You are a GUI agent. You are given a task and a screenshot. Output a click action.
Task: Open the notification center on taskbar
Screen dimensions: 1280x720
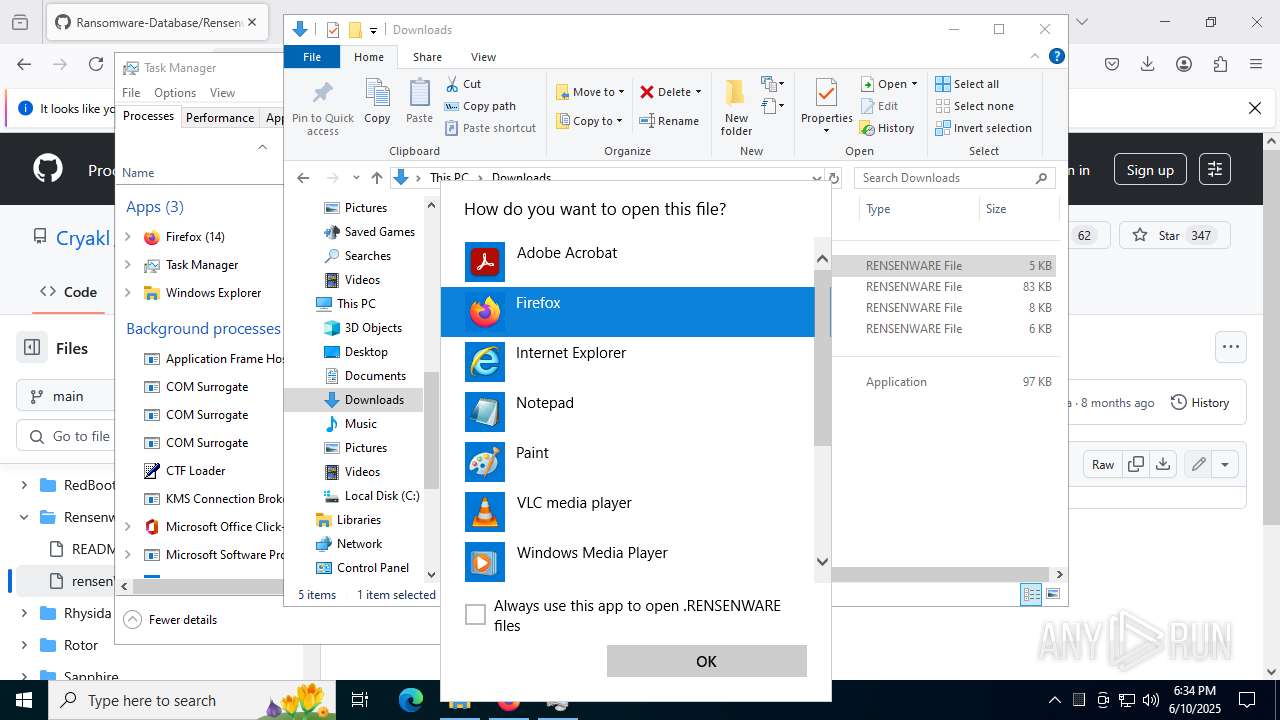(1247, 700)
